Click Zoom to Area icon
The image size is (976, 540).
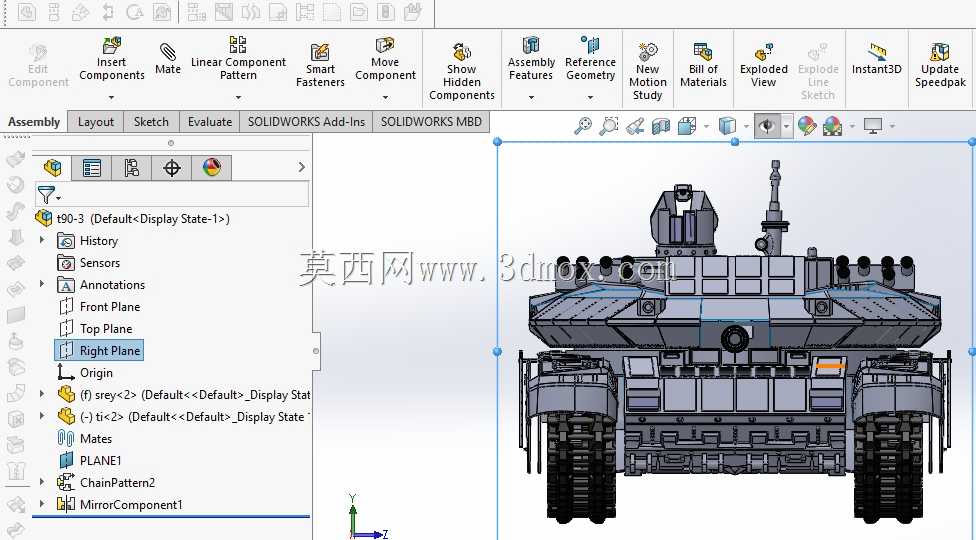(x=608, y=126)
